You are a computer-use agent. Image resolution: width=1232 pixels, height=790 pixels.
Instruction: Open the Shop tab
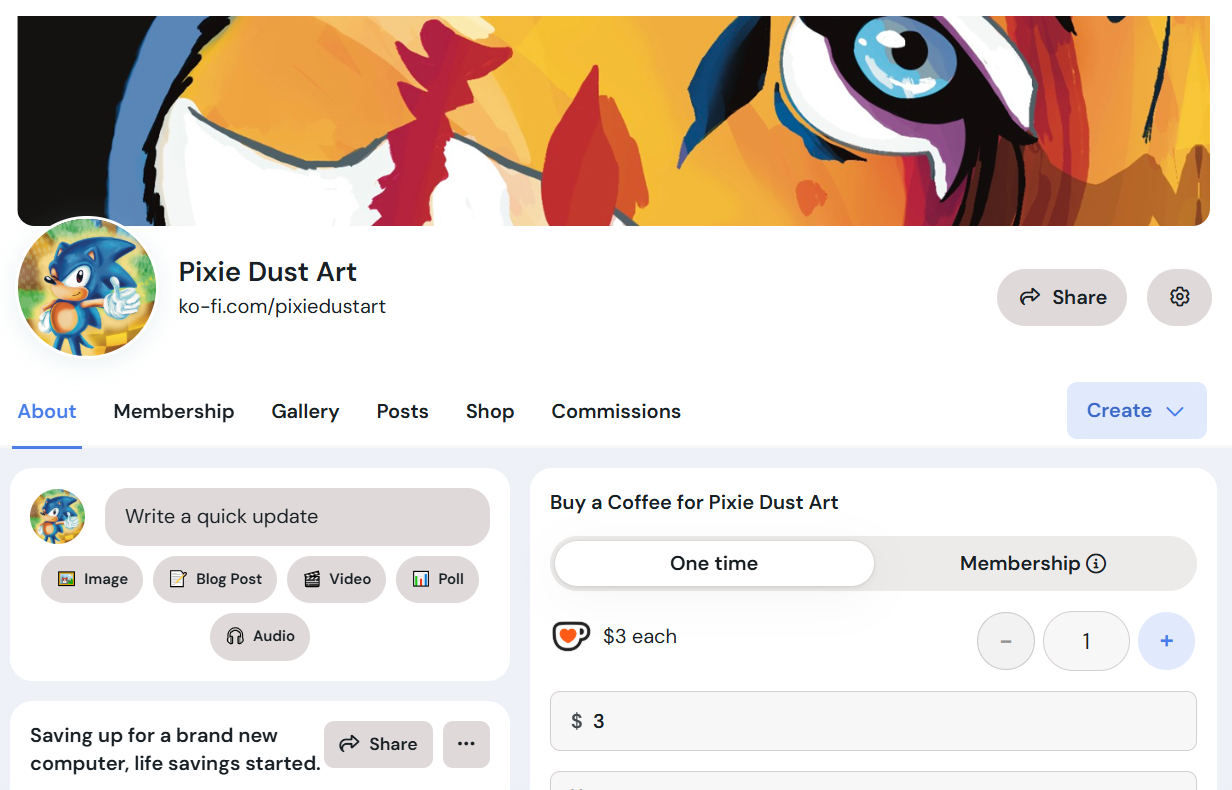[x=490, y=411]
